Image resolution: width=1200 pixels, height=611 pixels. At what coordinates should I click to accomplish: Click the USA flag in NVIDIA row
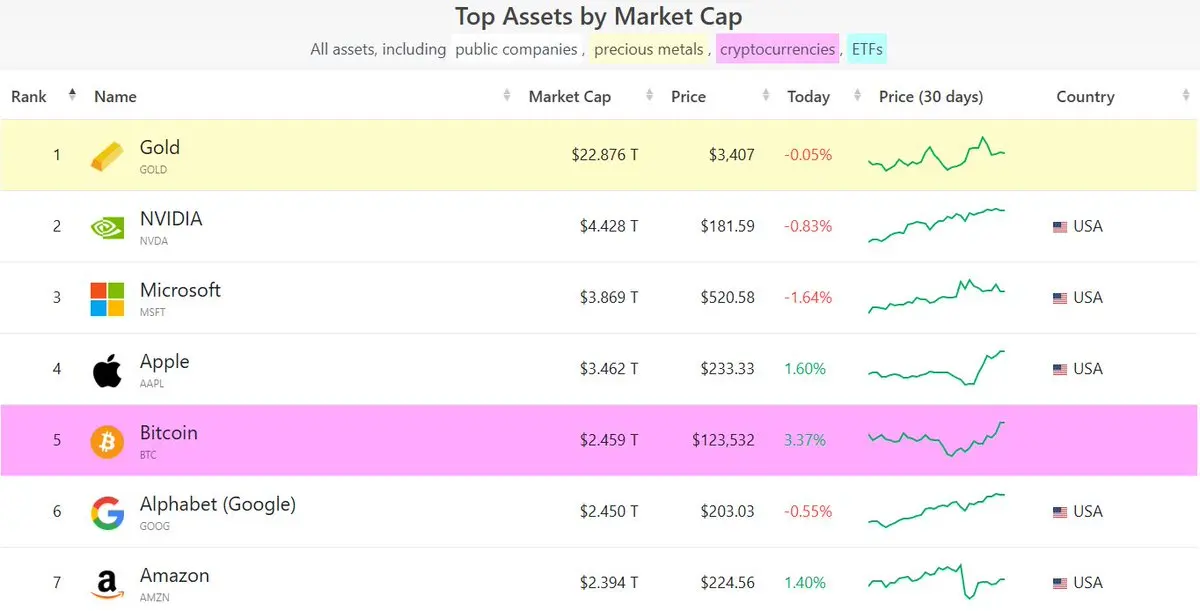(1060, 227)
